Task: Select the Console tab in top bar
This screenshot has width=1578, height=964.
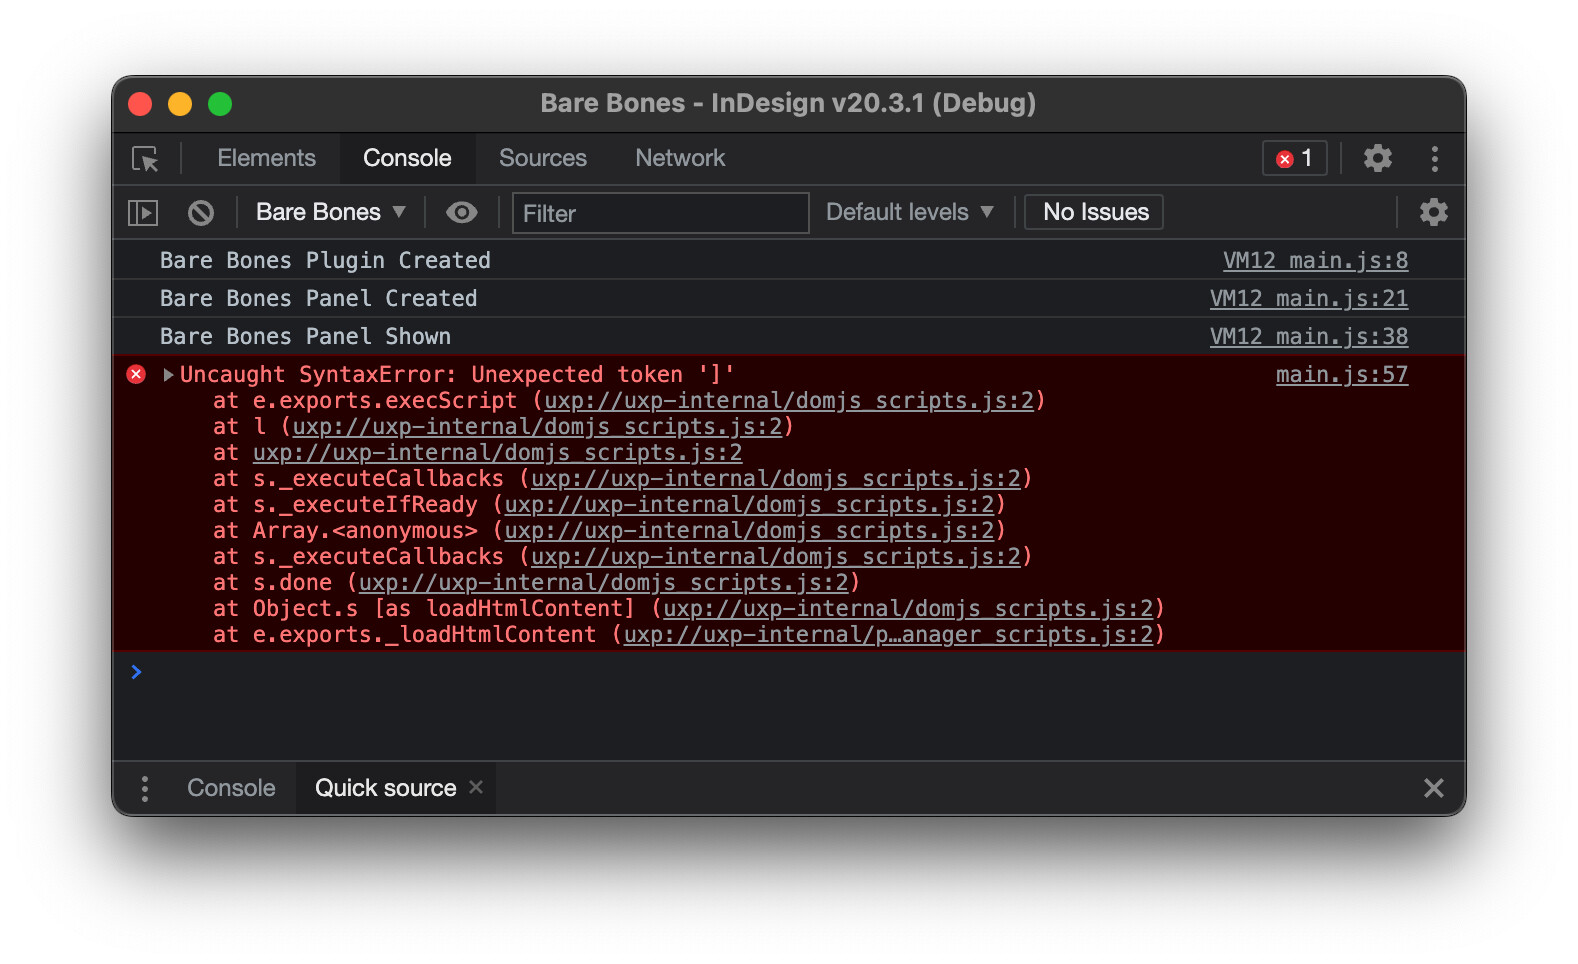Action: tap(407, 158)
